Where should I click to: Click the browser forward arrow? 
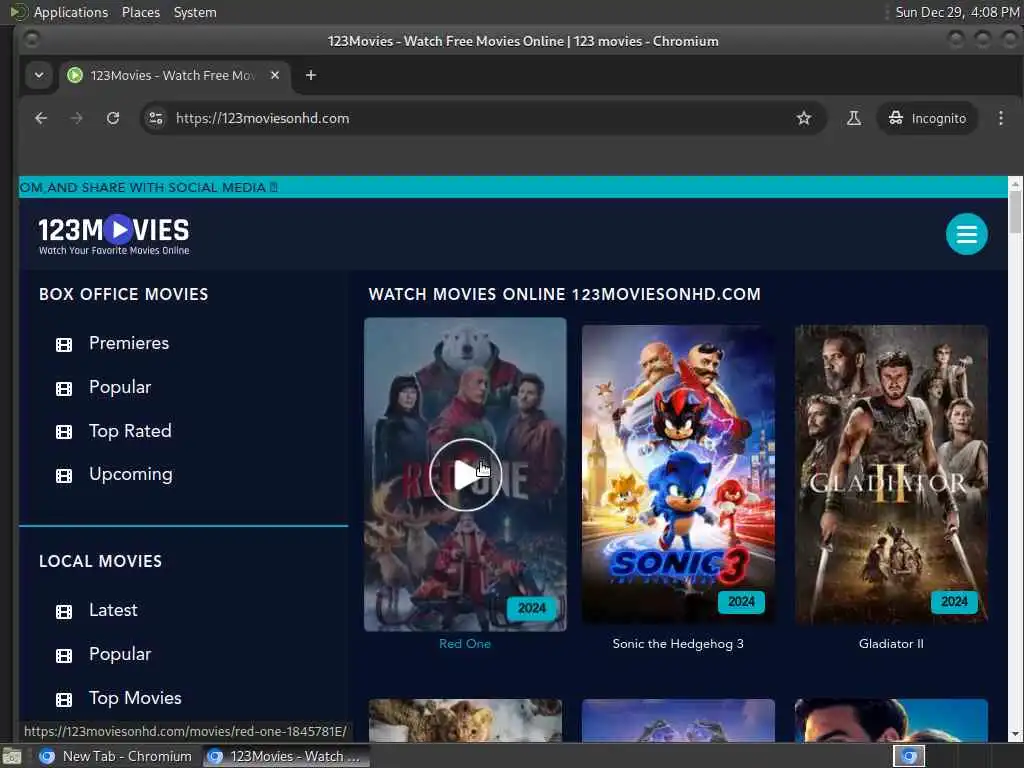tap(76, 118)
